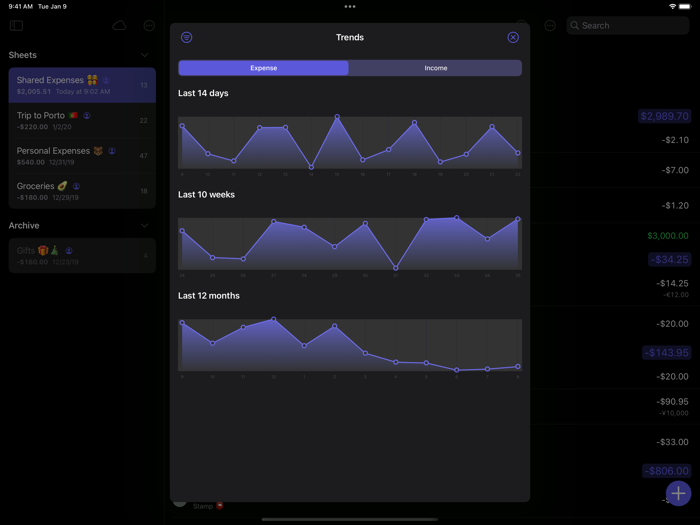Open the main view more options icon

tap(550, 25)
